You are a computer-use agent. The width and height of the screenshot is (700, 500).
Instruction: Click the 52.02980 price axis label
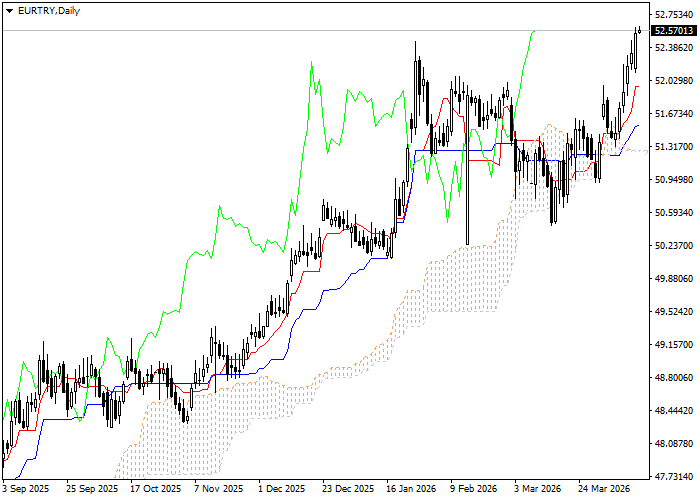coord(673,81)
